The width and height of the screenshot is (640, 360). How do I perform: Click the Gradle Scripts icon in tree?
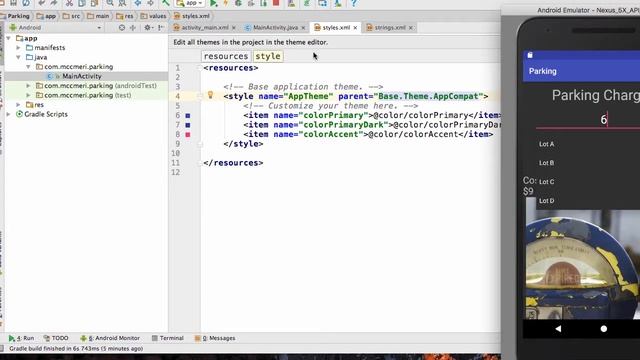coord(19,114)
